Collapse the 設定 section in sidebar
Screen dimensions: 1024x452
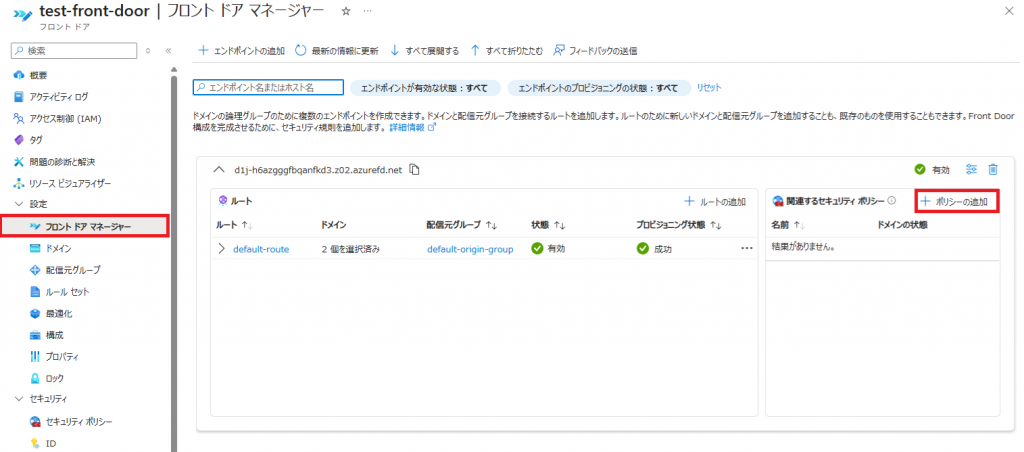tap(18, 204)
